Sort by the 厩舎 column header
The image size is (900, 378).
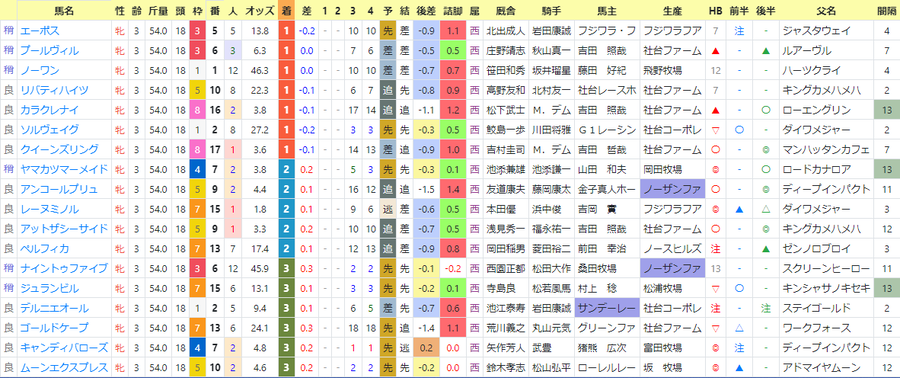506,10
